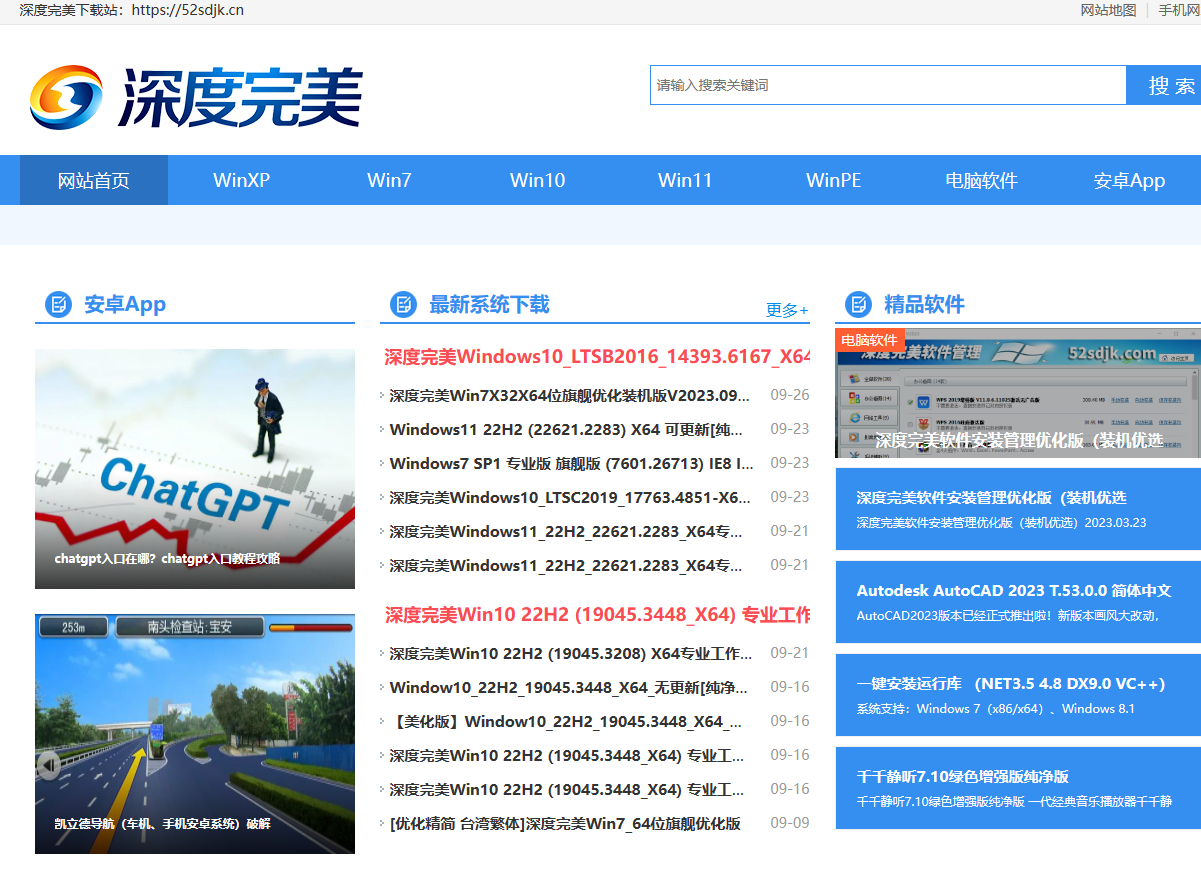This screenshot has height=878, width=1201.
Task: Open the WinXP nav menu
Action: coord(242,180)
